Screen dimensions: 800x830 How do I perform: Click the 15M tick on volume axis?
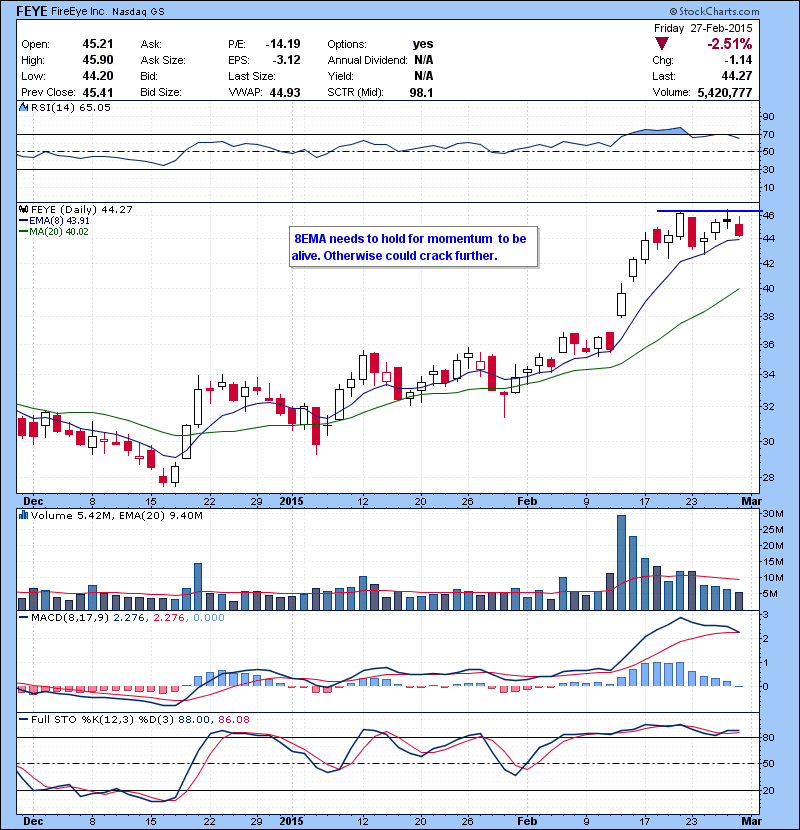pyautogui.click(x=772, y=562)
